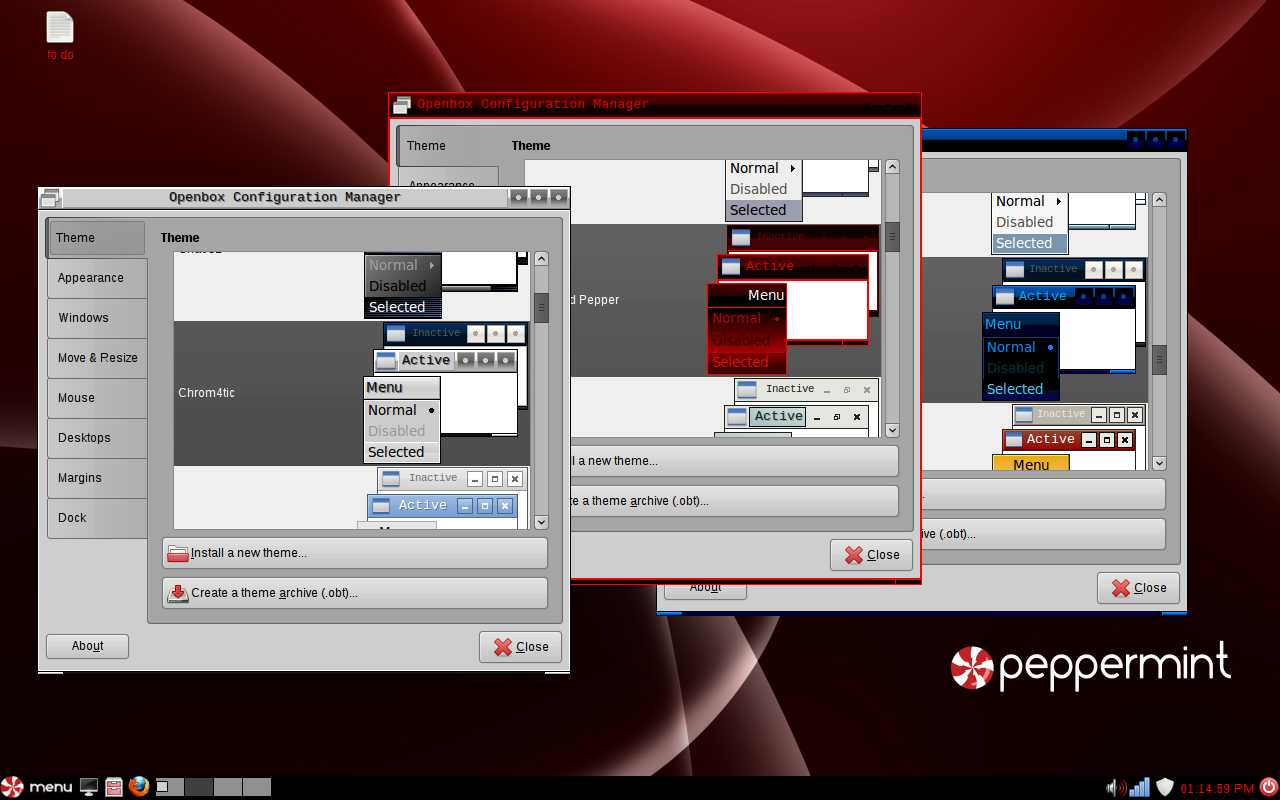The image size is (1280, 800).
Task: Open the Windows tab
Action: point(97,318)
